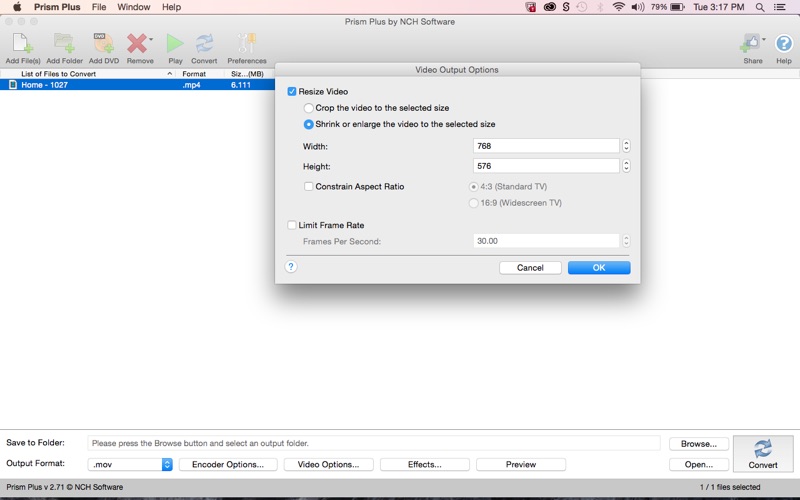Click the Convert toolbar icon at top
This screenshot has width=800, height=500.
tap(204, 44)
